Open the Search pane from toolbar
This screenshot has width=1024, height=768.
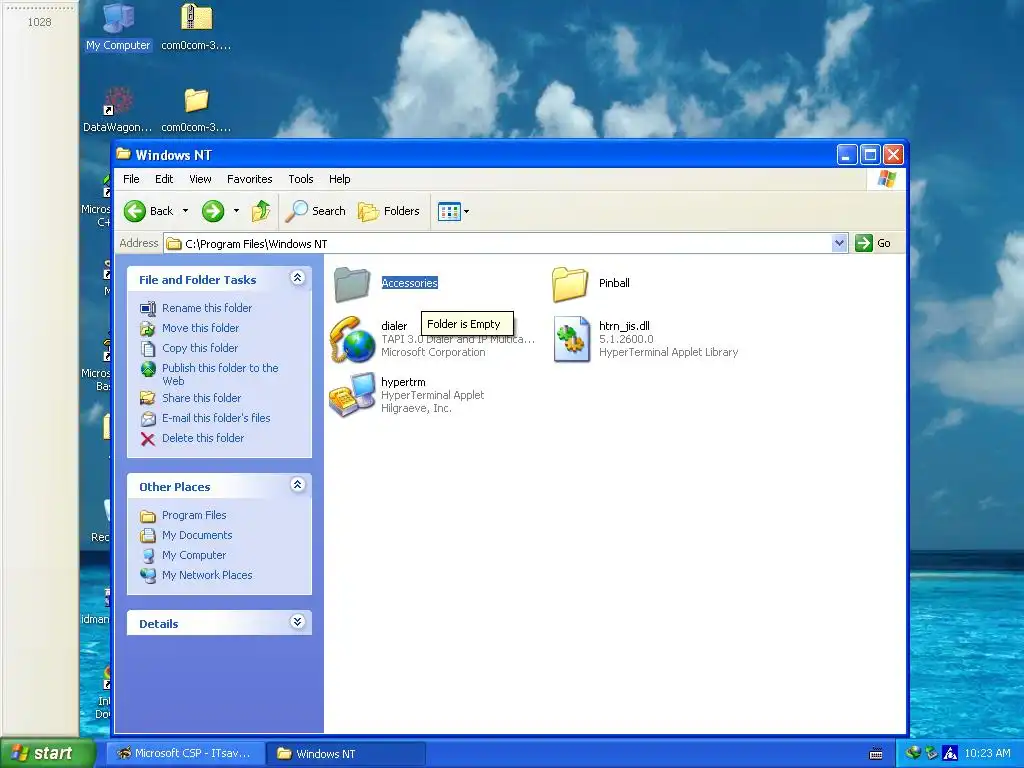pos(315,211)
